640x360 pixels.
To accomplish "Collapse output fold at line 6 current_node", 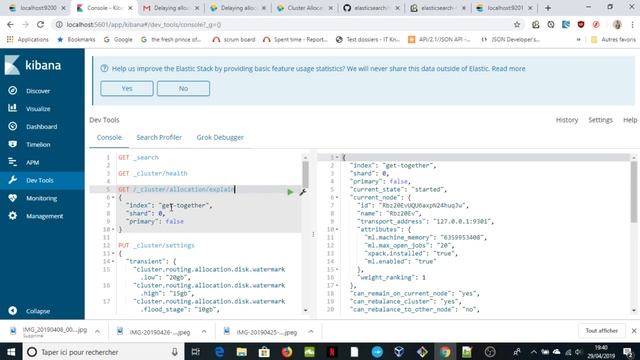I will pyautogui.click(x=337, y=198).
